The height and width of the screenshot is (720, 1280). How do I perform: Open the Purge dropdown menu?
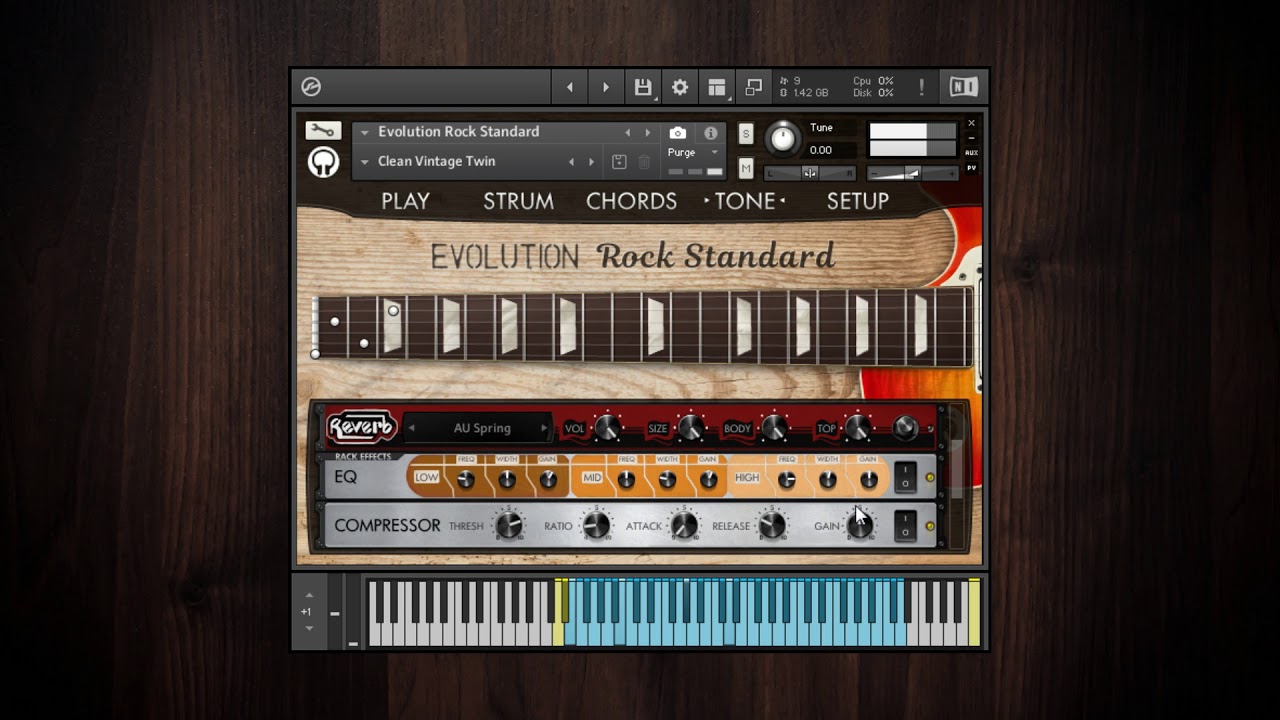[693, 153]
